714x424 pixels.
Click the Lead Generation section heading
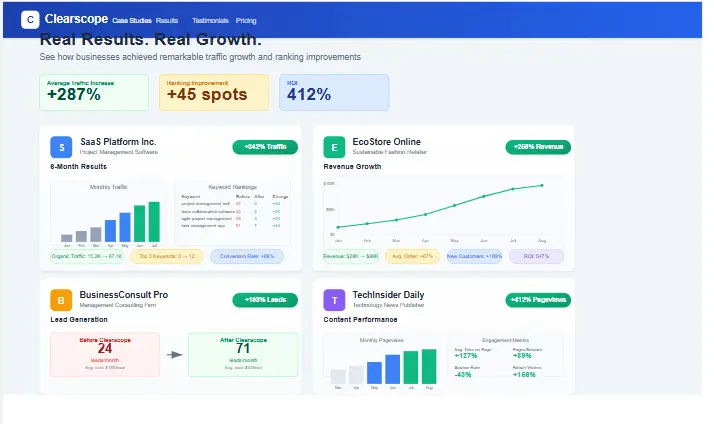[79, 320]
